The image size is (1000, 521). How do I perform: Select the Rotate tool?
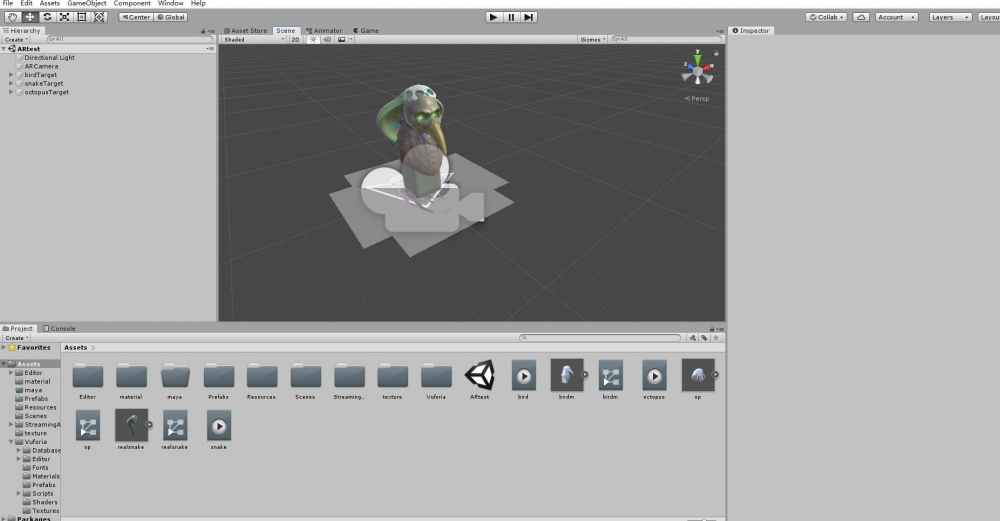click(x=47, y=17)
